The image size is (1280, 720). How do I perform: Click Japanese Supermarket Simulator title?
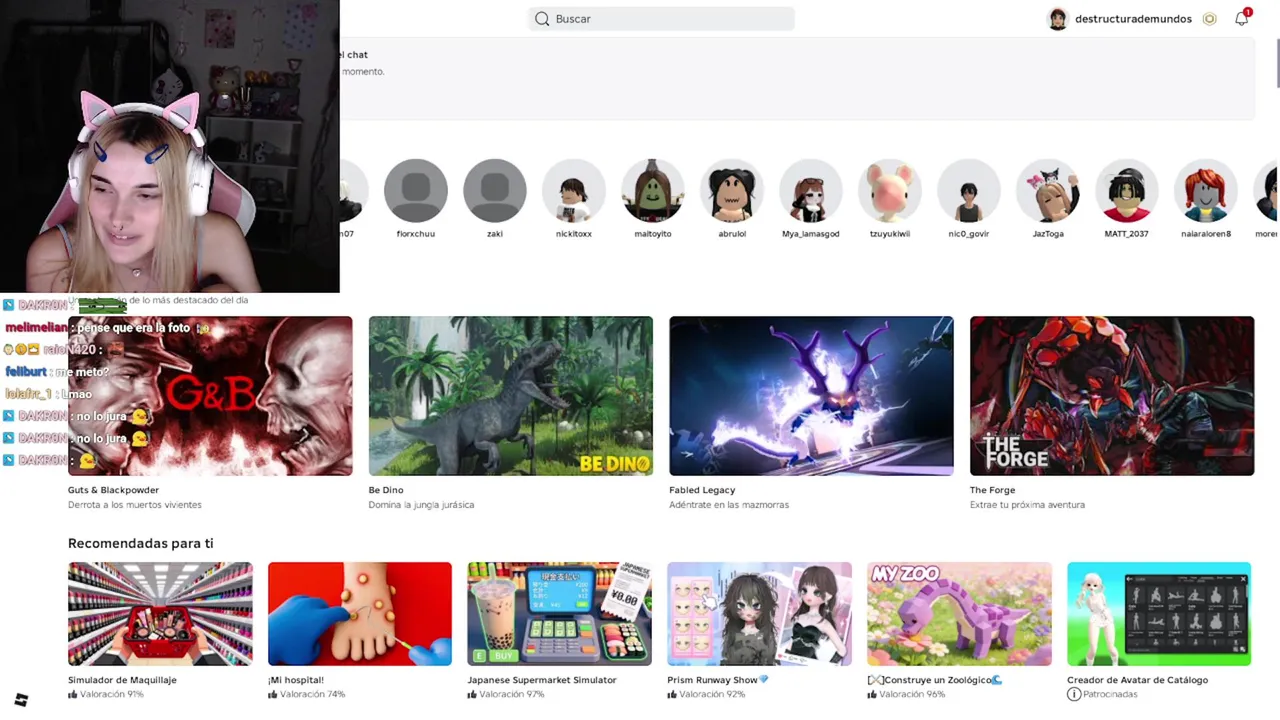pos(542,680)
